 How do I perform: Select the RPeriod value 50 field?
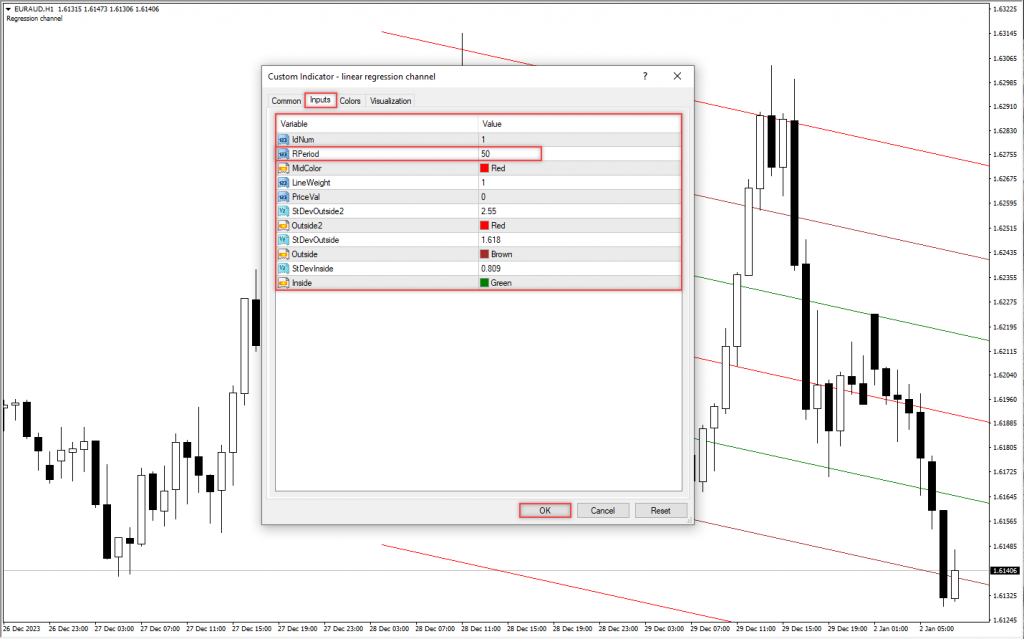click(510, 154)
